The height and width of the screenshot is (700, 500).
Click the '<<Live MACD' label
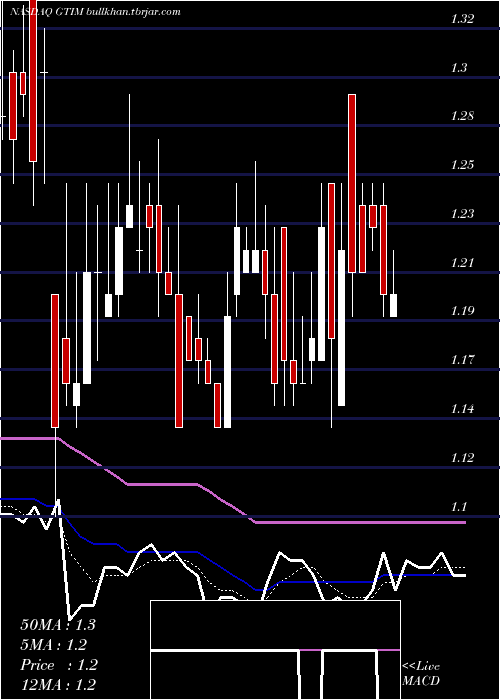point(421,674)
